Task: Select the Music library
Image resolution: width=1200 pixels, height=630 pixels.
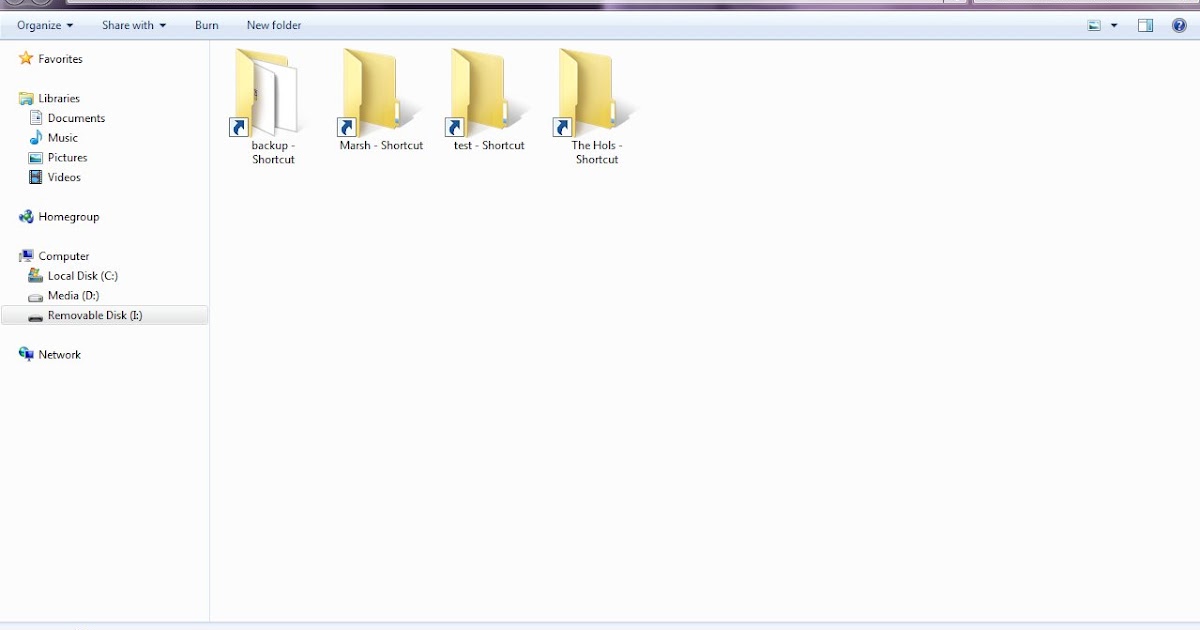Action: coord(62,138)
